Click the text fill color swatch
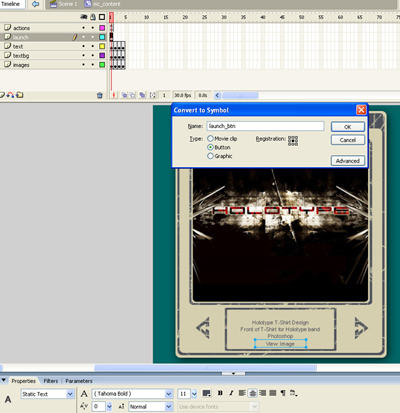Image resolution: width=400 pixels, height=413 pixels. pos(206,393)
